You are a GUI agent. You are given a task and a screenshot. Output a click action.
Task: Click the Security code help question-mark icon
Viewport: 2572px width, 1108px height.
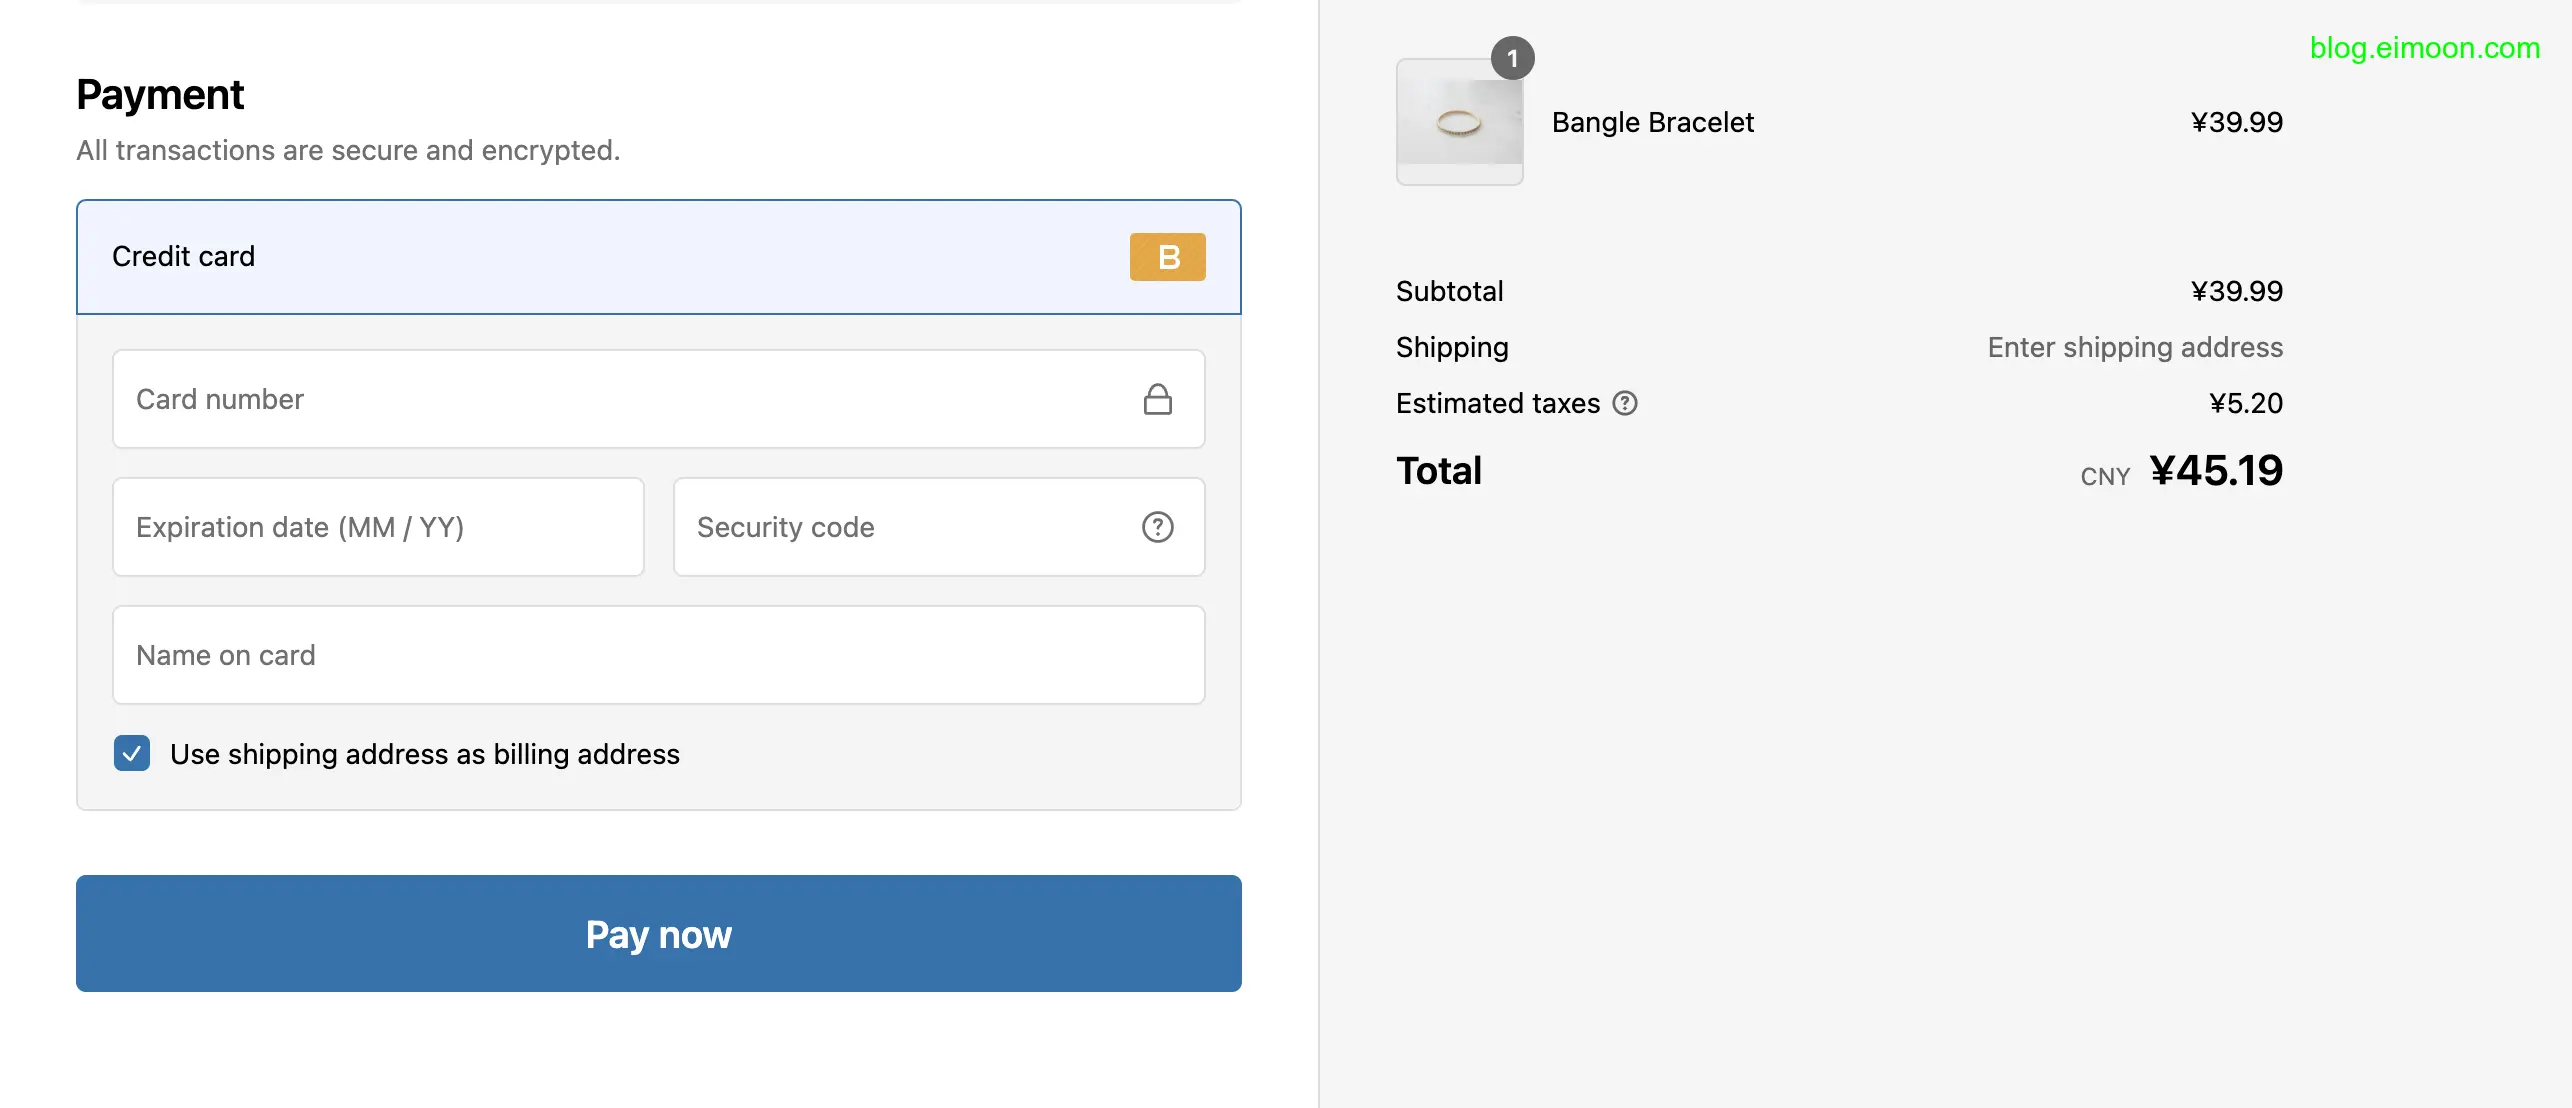point(1157,527)
